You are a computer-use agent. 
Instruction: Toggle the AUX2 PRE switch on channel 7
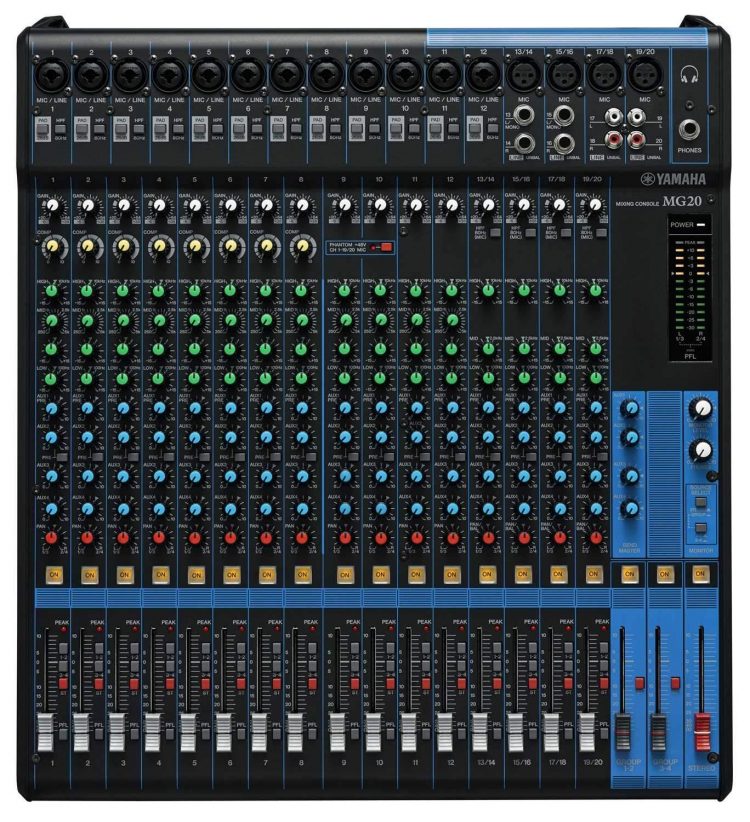pos(274,457)
